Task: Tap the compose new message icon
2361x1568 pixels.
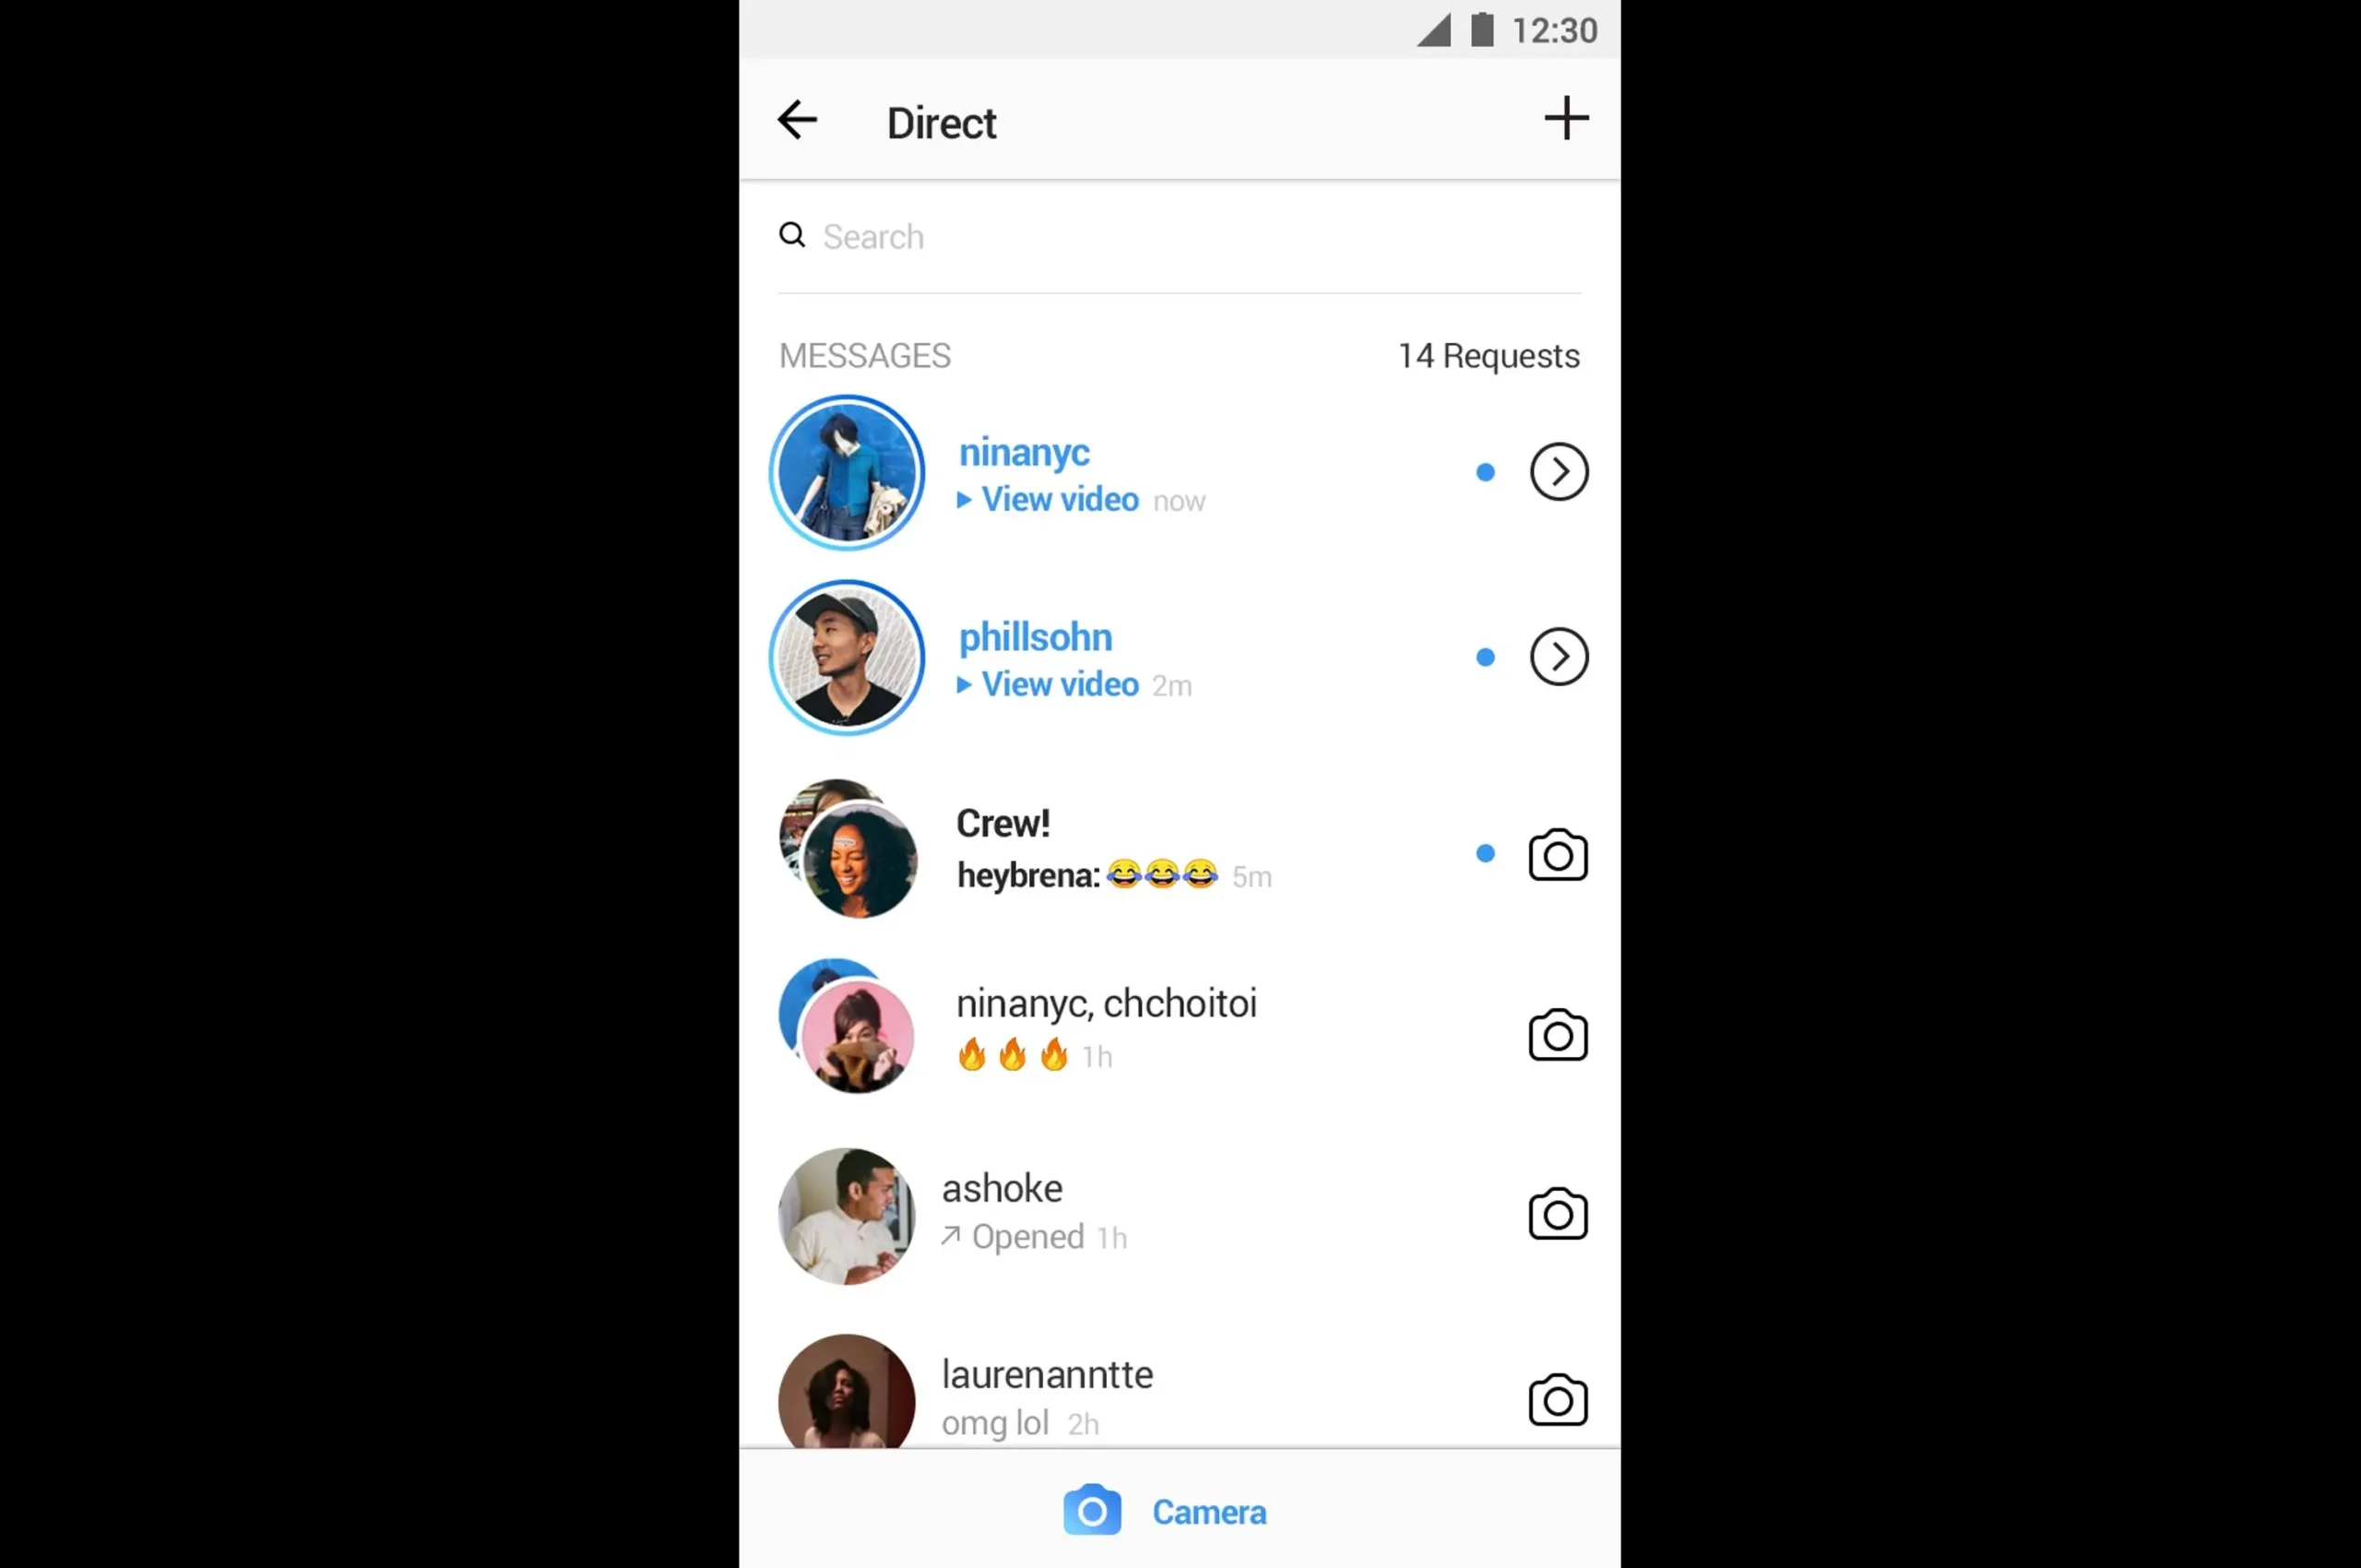Action: click(1563, 119)
